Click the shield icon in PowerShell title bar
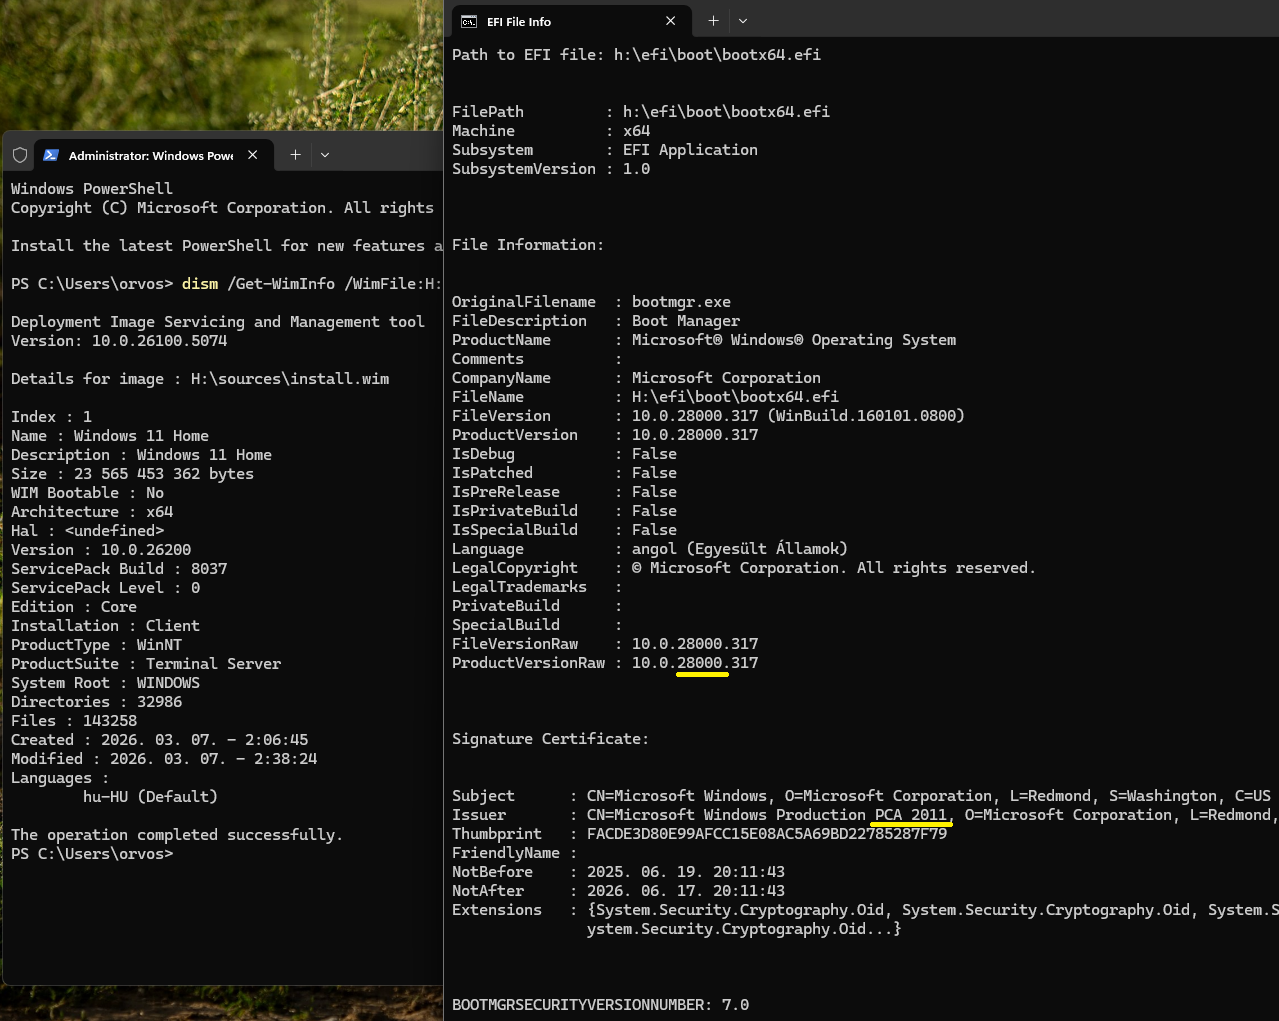Viewport: 1279px width, 1021px height. point(20,155)
